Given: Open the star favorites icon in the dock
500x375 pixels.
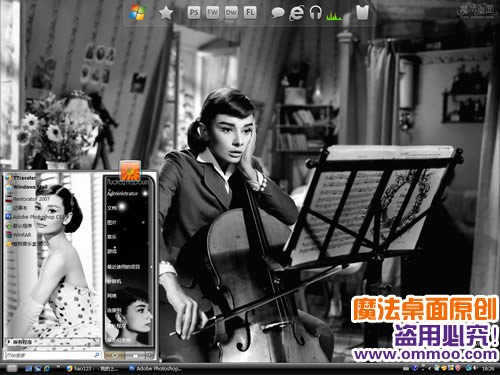Looking at the screenshot, I should (166, 13).
